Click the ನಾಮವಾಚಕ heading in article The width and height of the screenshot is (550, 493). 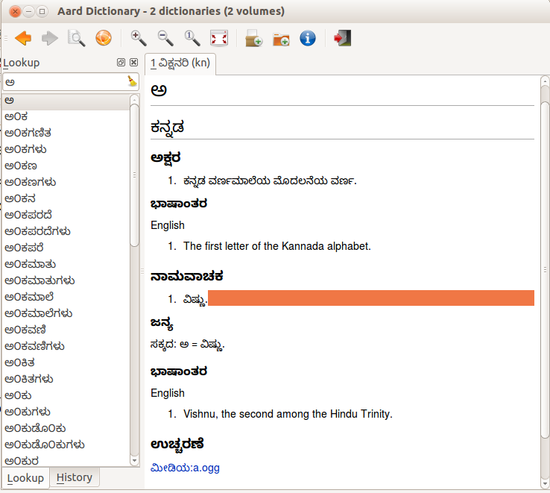tap(187, 276)
